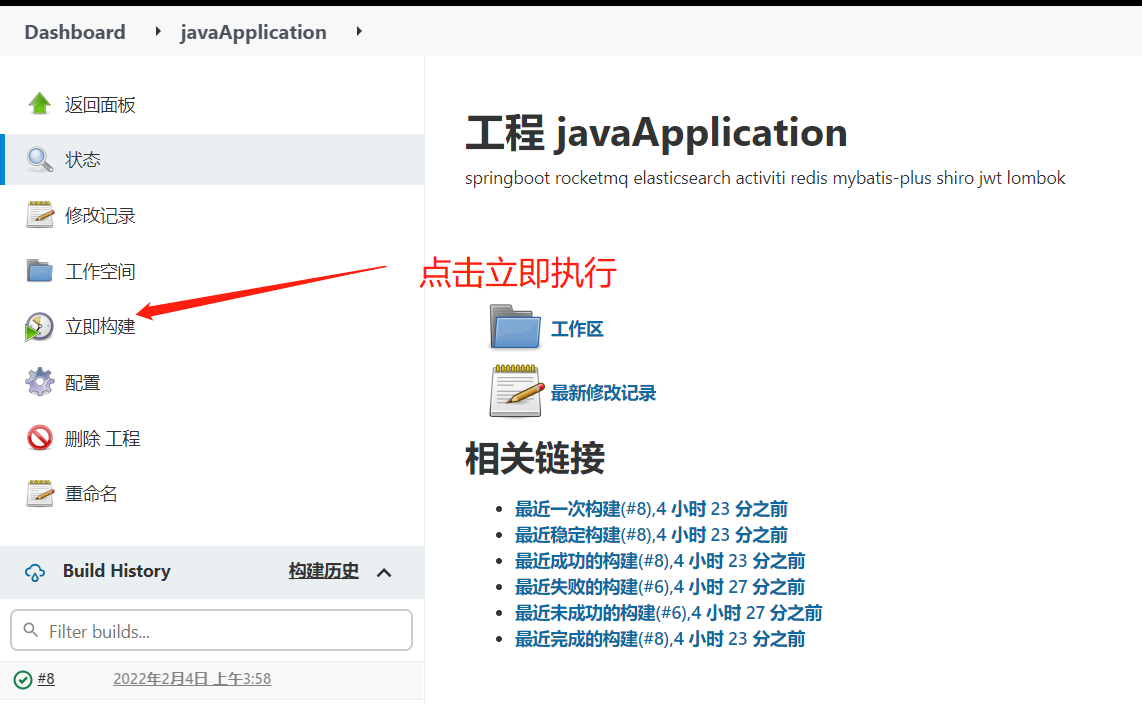Open the 最近成功的构建(#8) link
Viewport: 1142px width, 704px height.
coord(660,561)
